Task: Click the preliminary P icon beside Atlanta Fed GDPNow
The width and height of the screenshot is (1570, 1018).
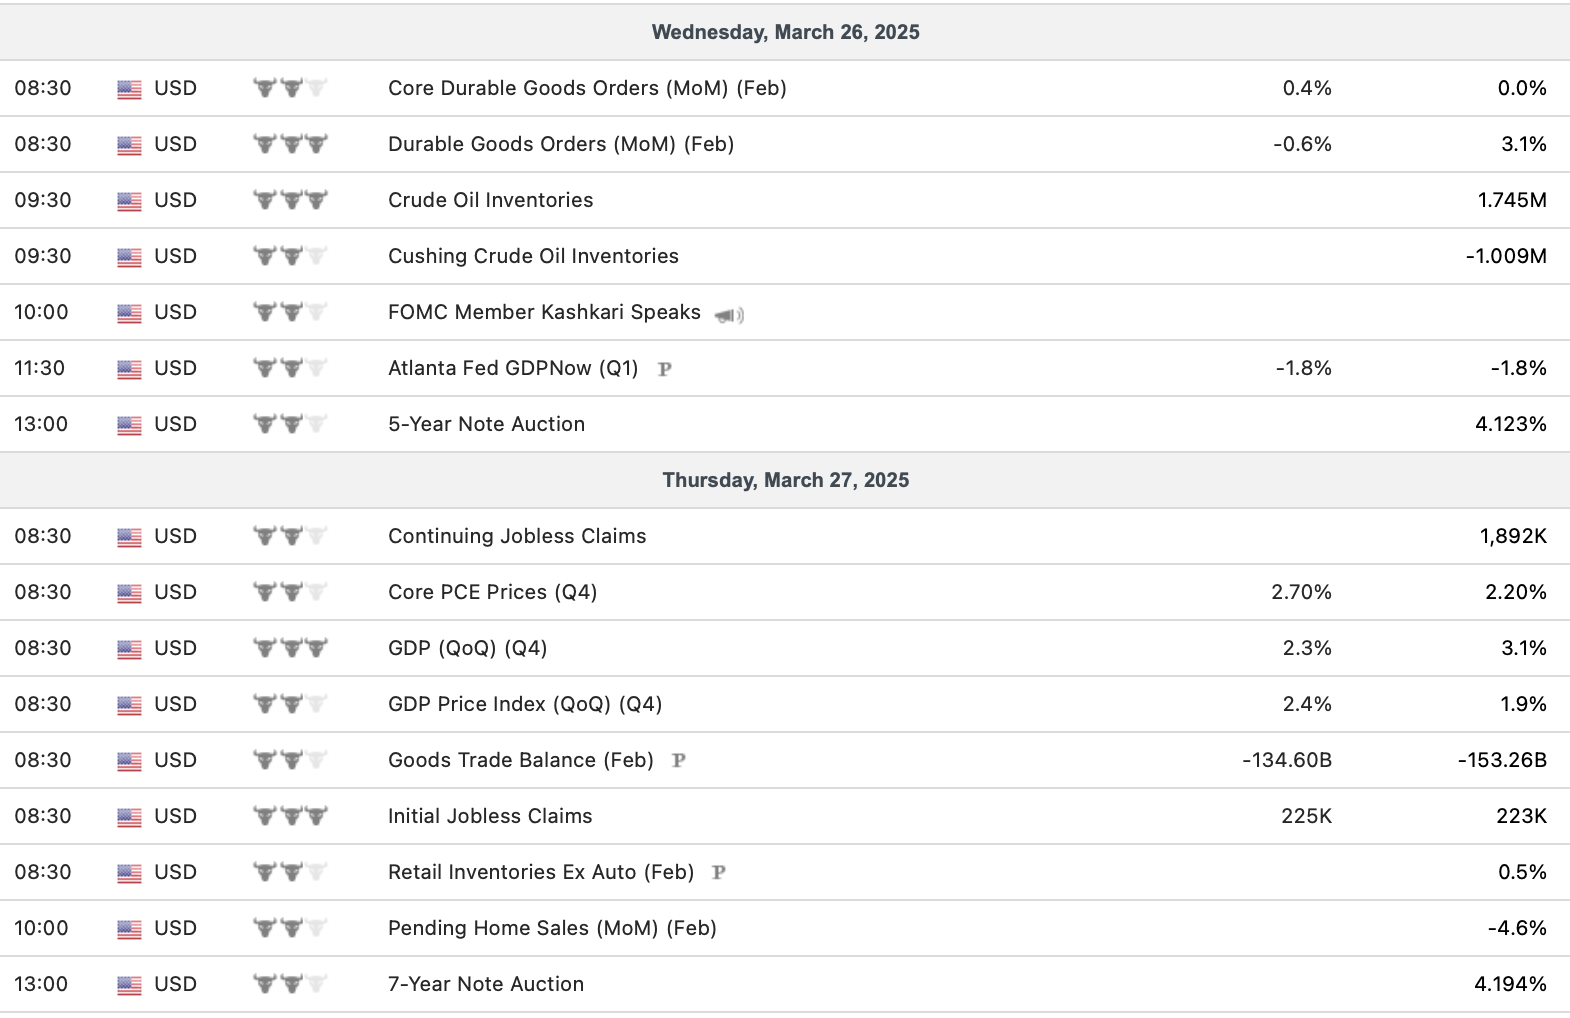Action: coord(664,369)
